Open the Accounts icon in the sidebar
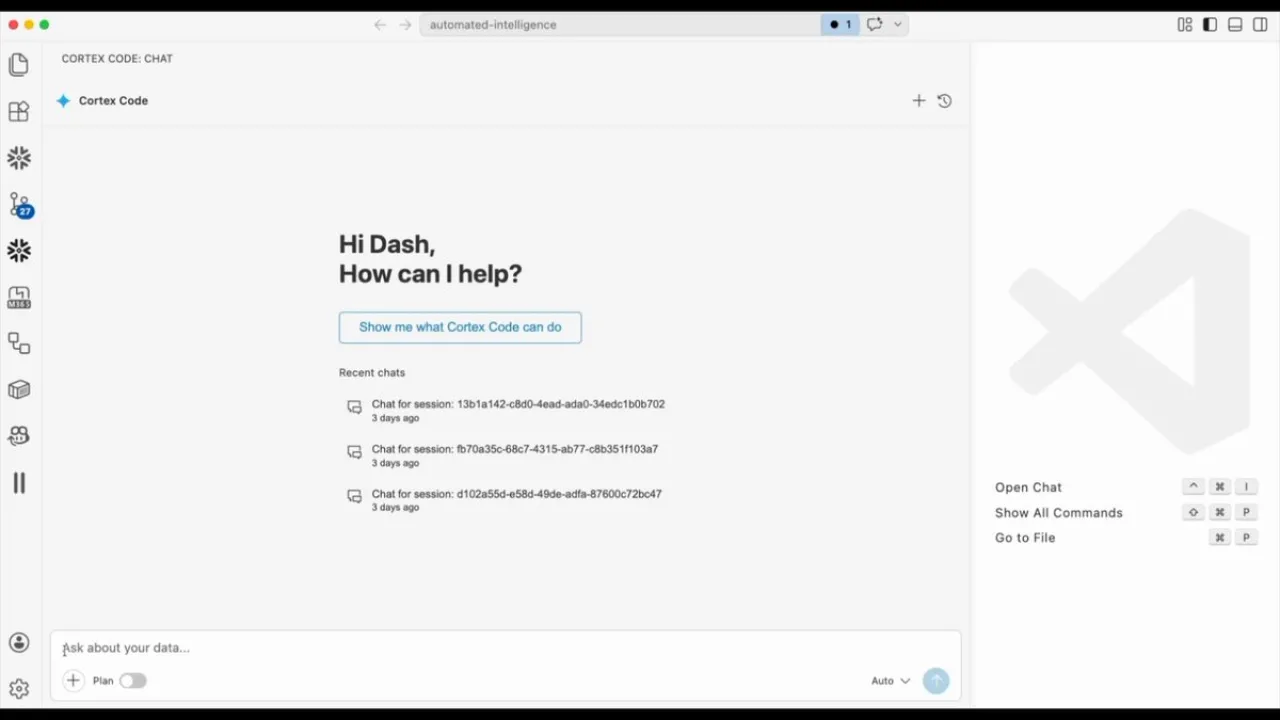1280x720 pixels. (18, 642)
